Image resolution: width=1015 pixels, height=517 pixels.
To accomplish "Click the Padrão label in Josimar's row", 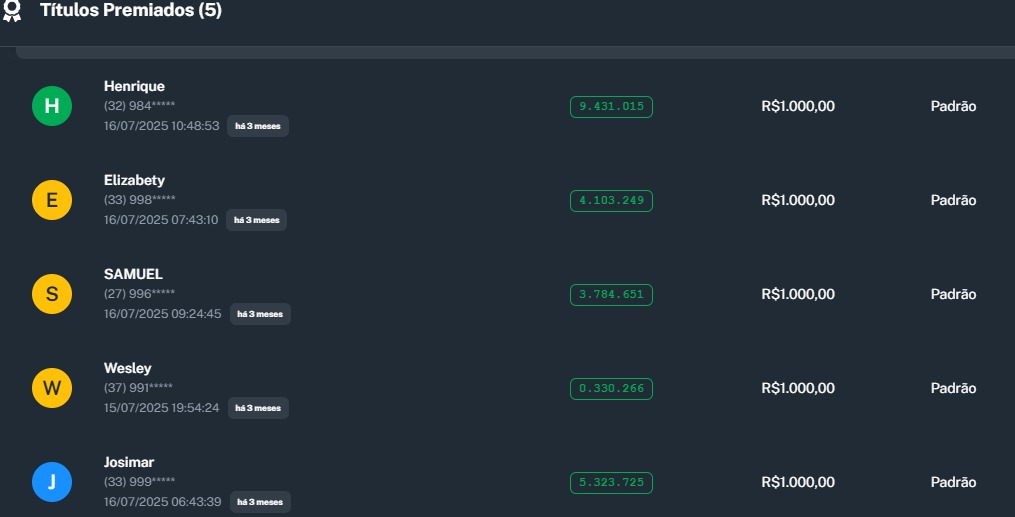I will (x=953, y=482).
